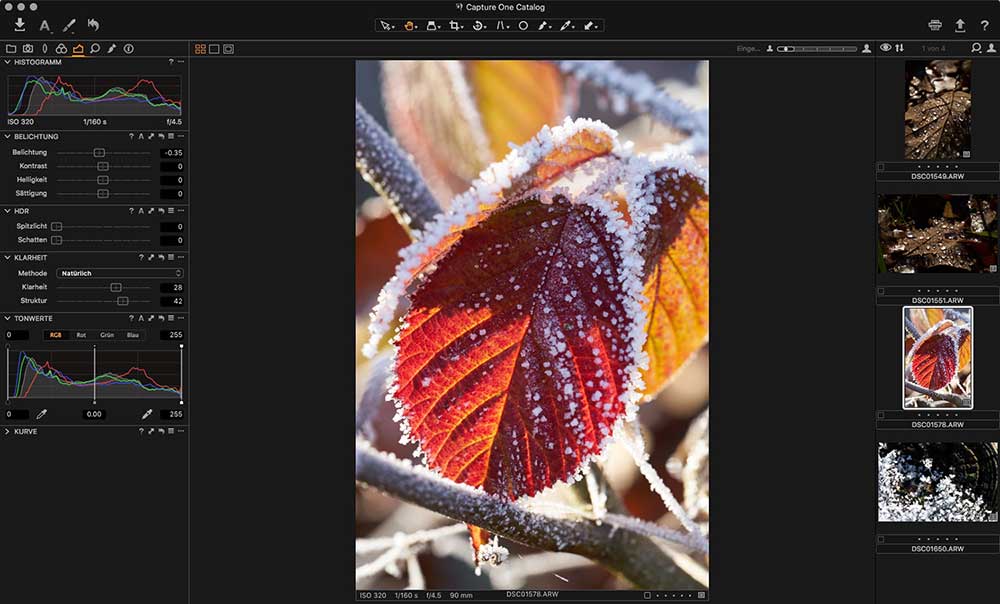Open the Color circles tool tab
This screenshot has width=1000, height=604.
pyautogui.click(x=61, y=48)
